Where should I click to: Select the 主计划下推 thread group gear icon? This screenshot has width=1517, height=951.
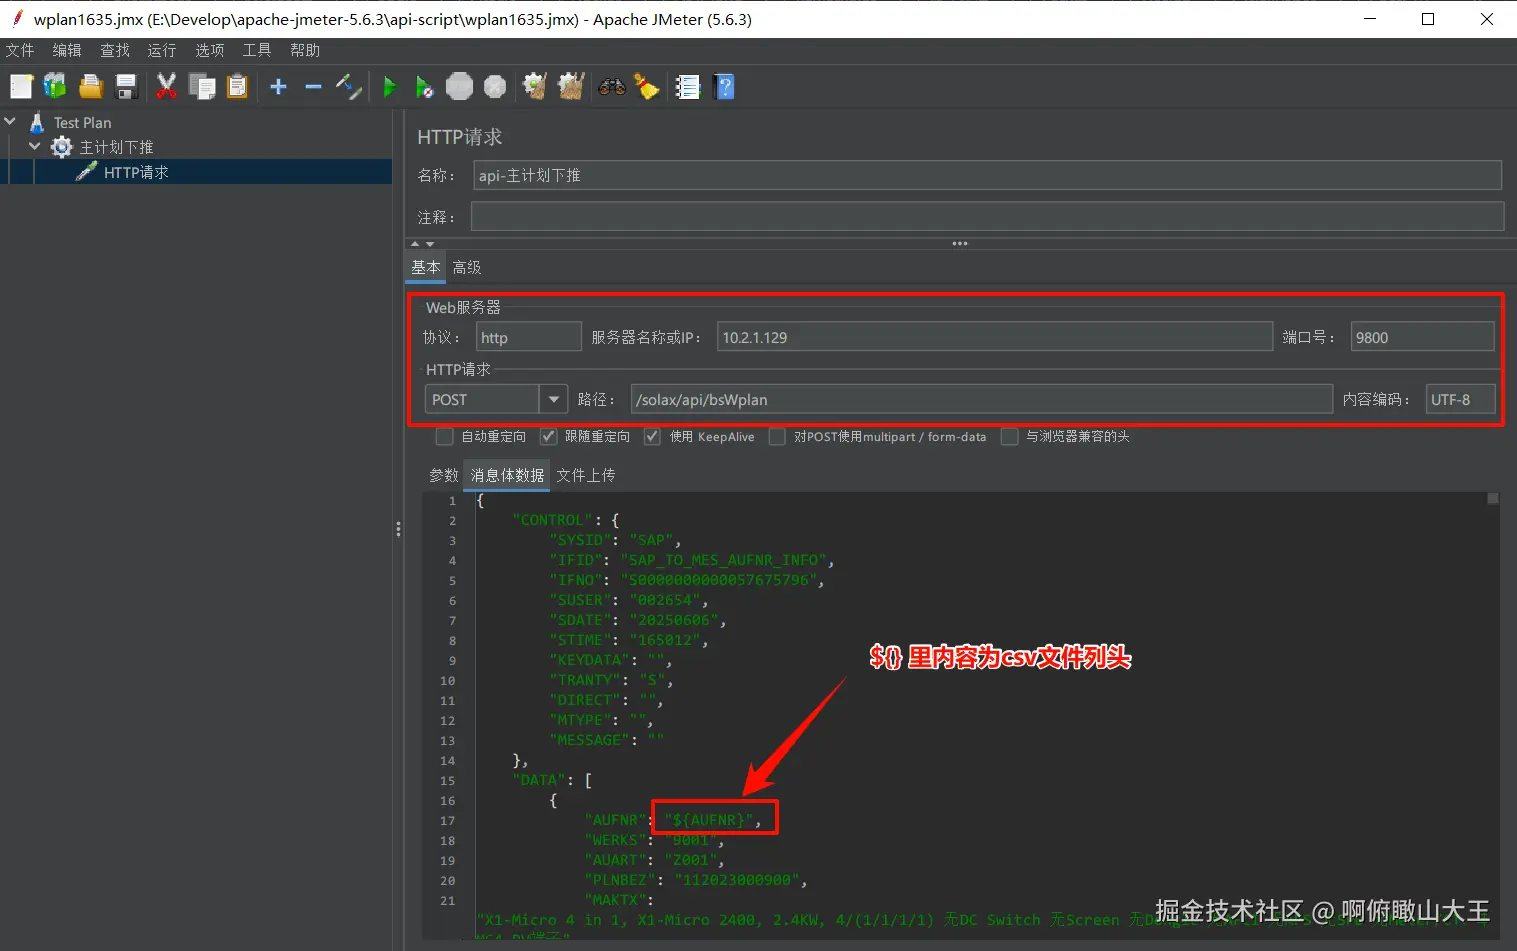coord(62,147)
